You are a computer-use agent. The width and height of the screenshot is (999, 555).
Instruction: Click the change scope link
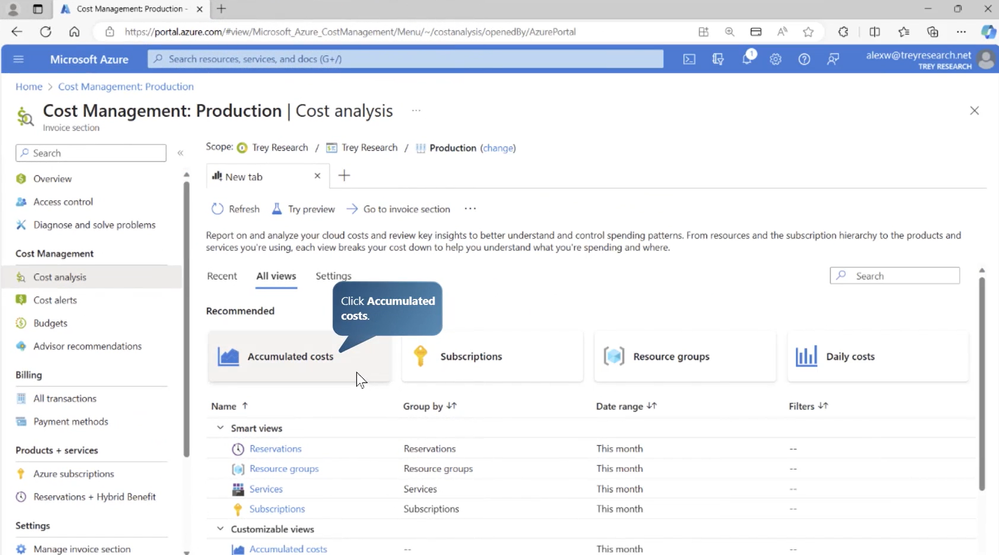pos(498,148)
